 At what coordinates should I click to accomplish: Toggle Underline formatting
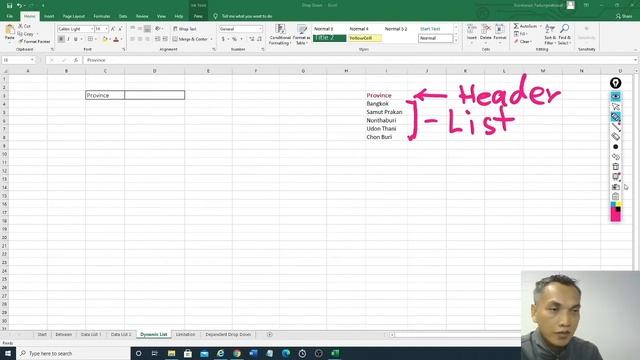tap(76, 39)
